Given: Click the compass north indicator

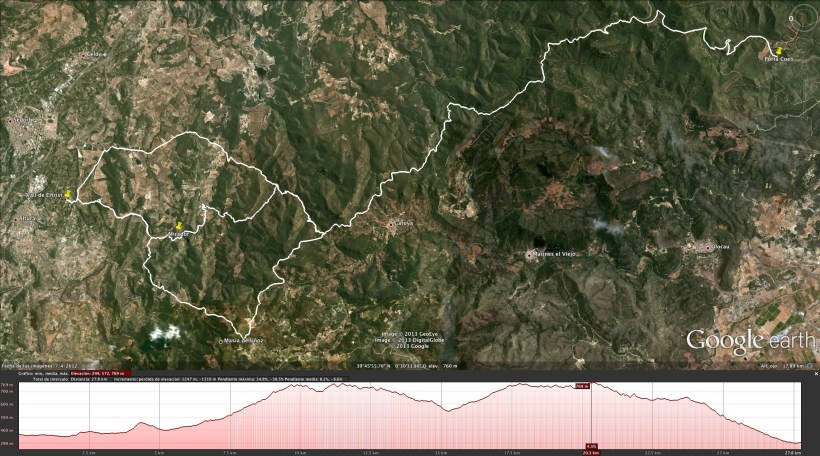Looking at the screenshot, I should [791, 18].
